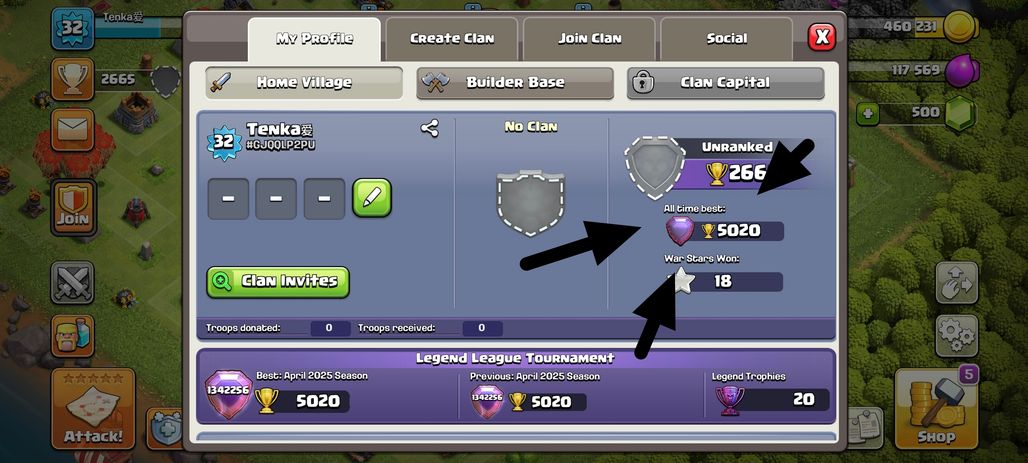Choose the locked Clan Capital view

[725, 83]
